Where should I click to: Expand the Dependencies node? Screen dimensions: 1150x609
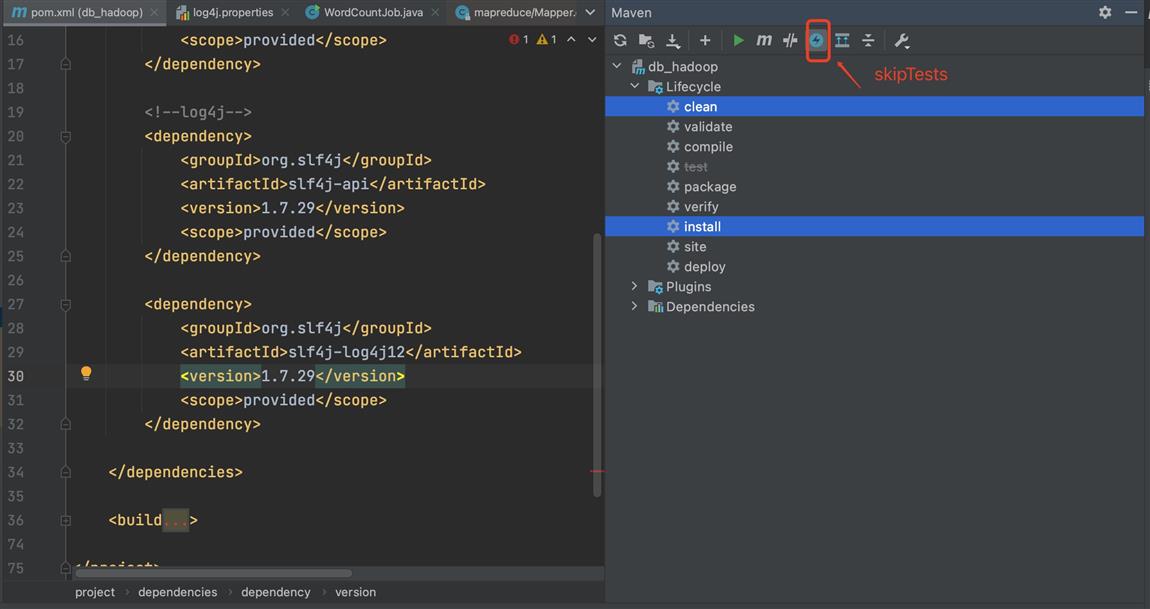(x=635, y=307)
